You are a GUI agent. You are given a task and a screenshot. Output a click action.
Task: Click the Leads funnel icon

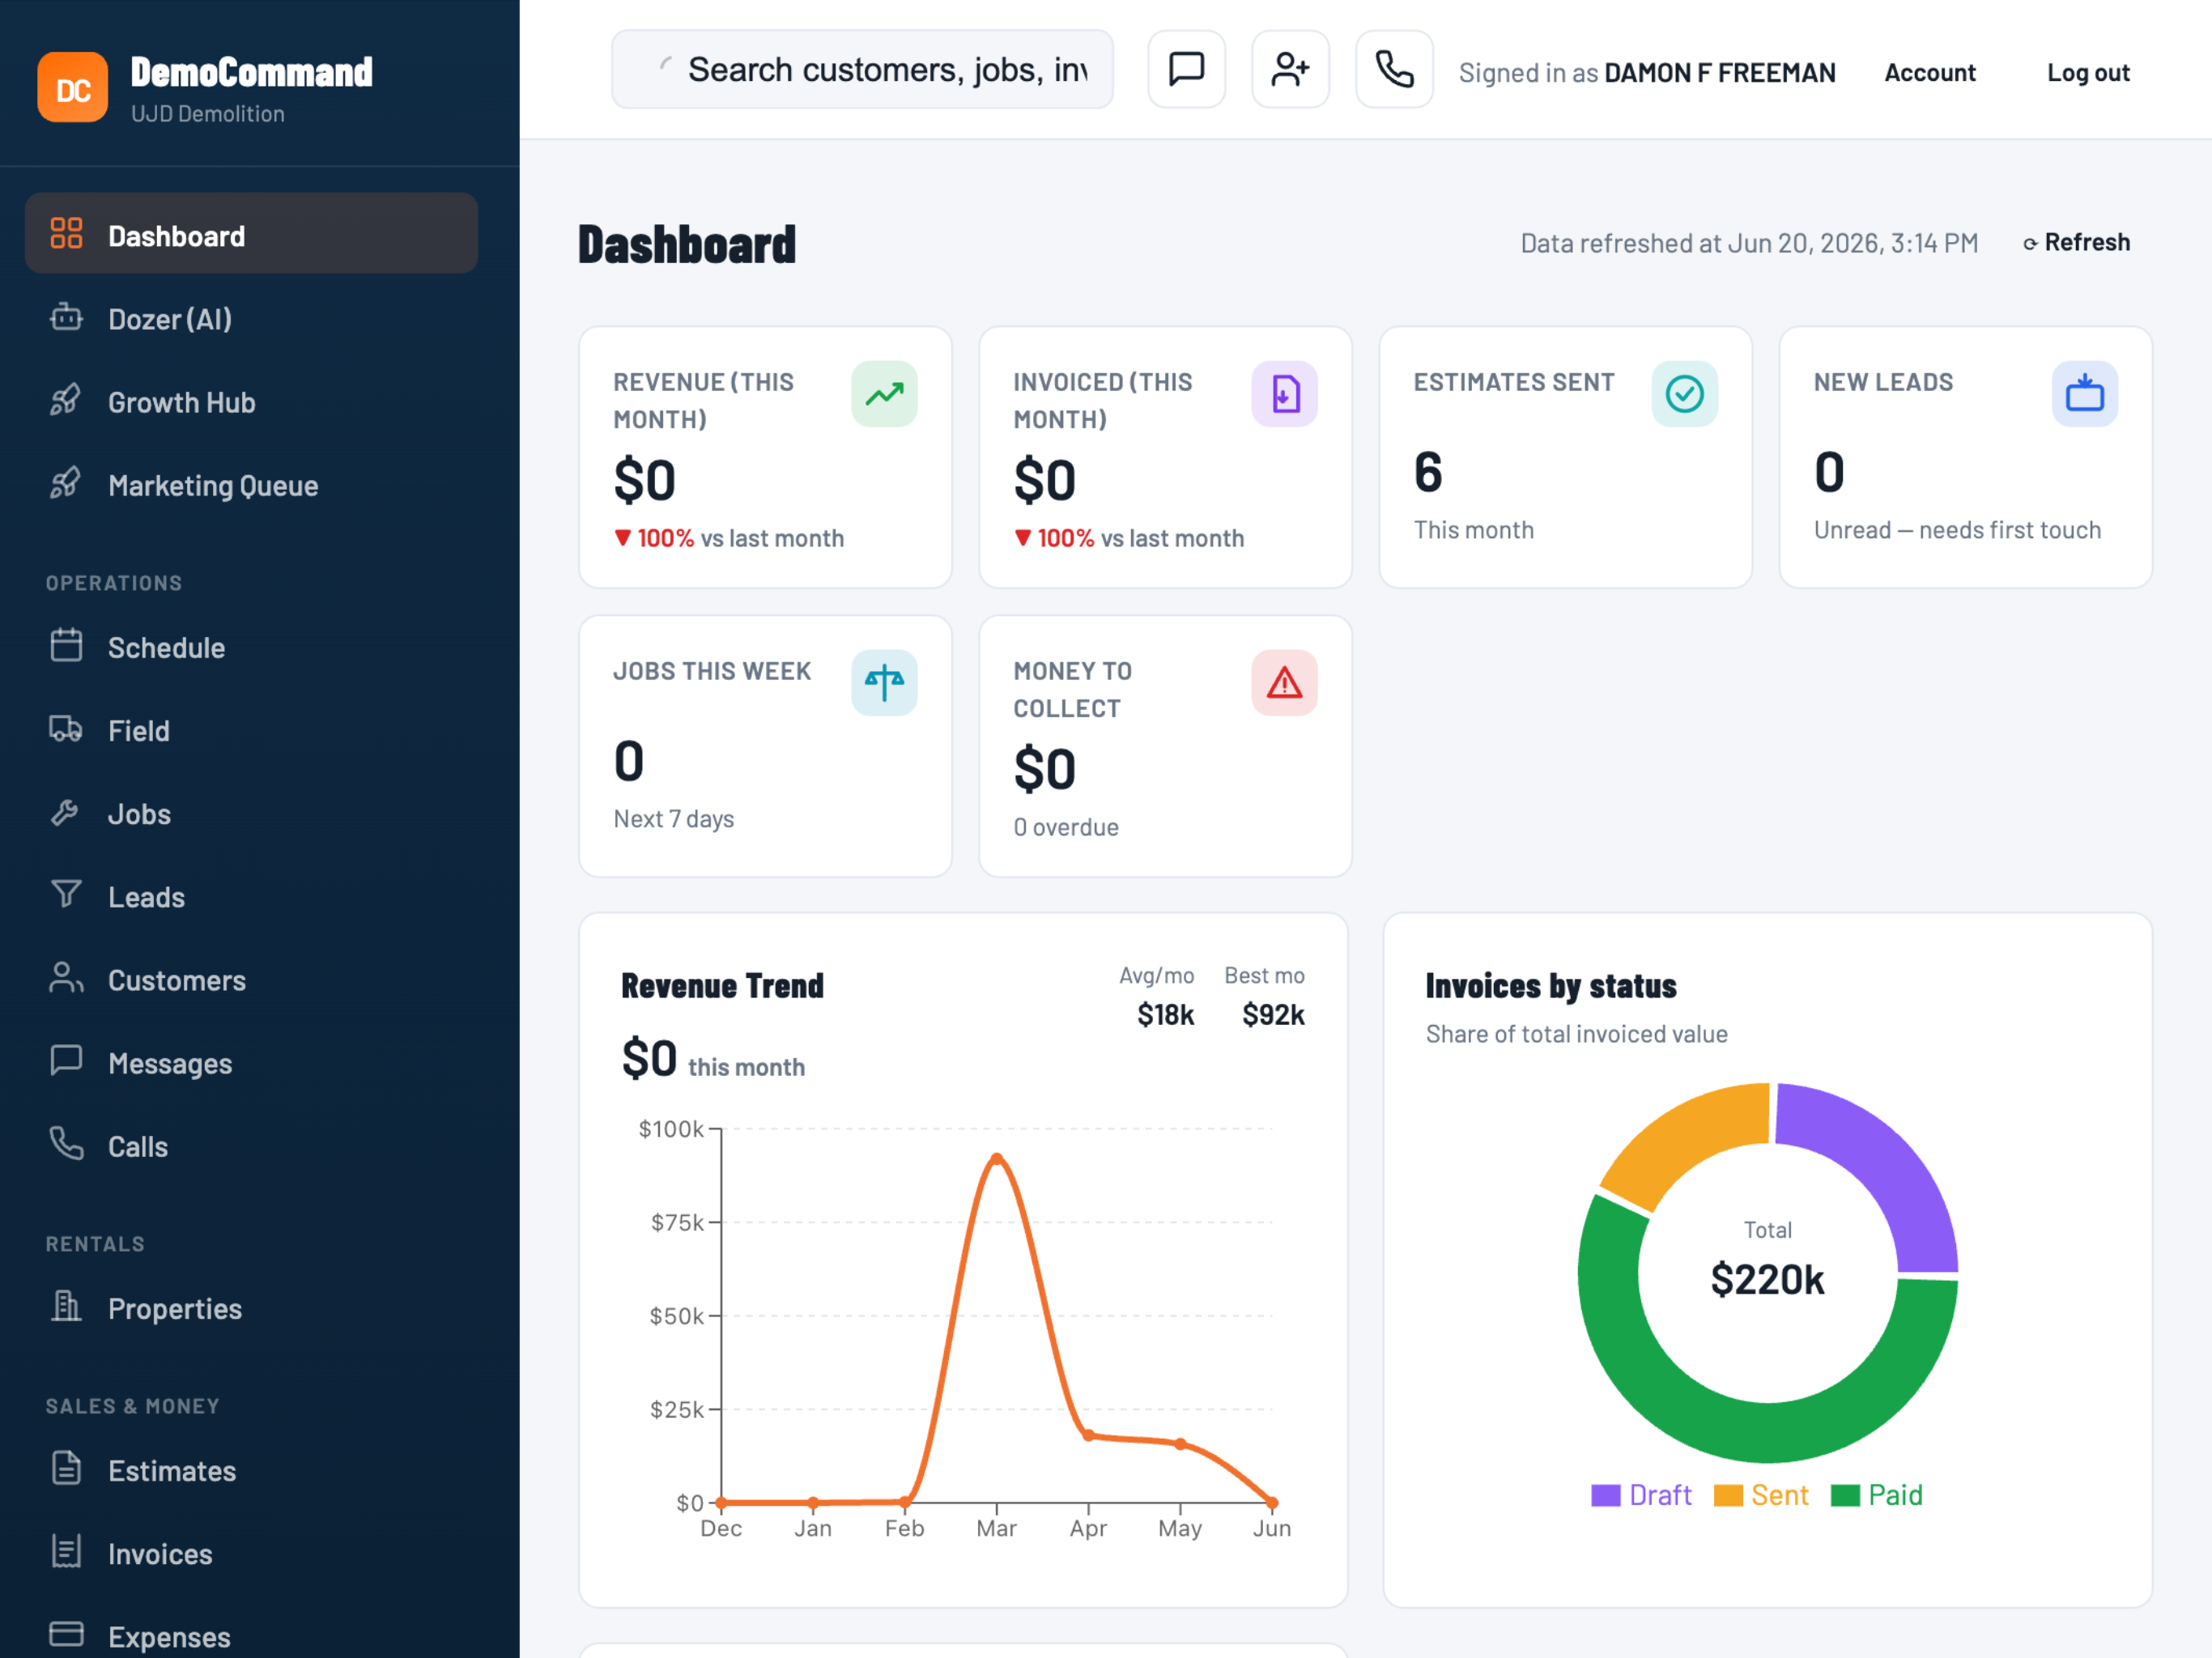pyautogui.click(x=66, y=894)
